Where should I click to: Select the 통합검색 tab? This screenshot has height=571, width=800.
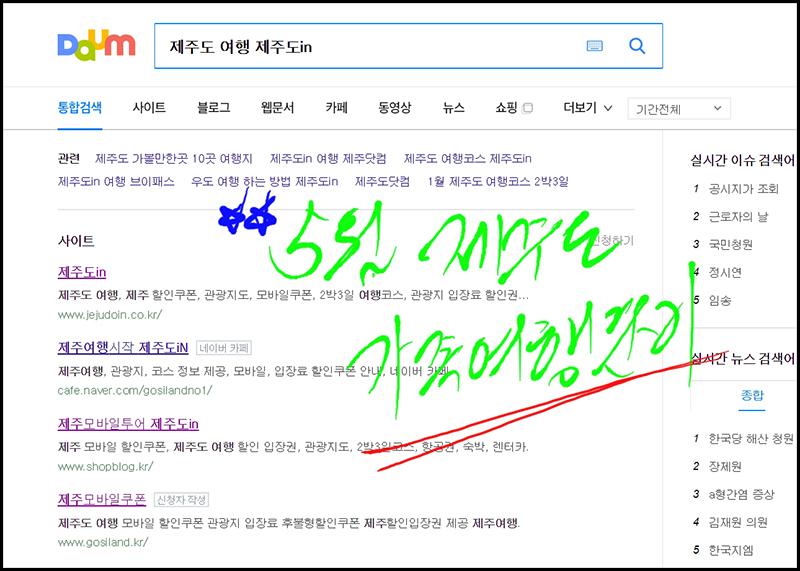click(80, 108)
